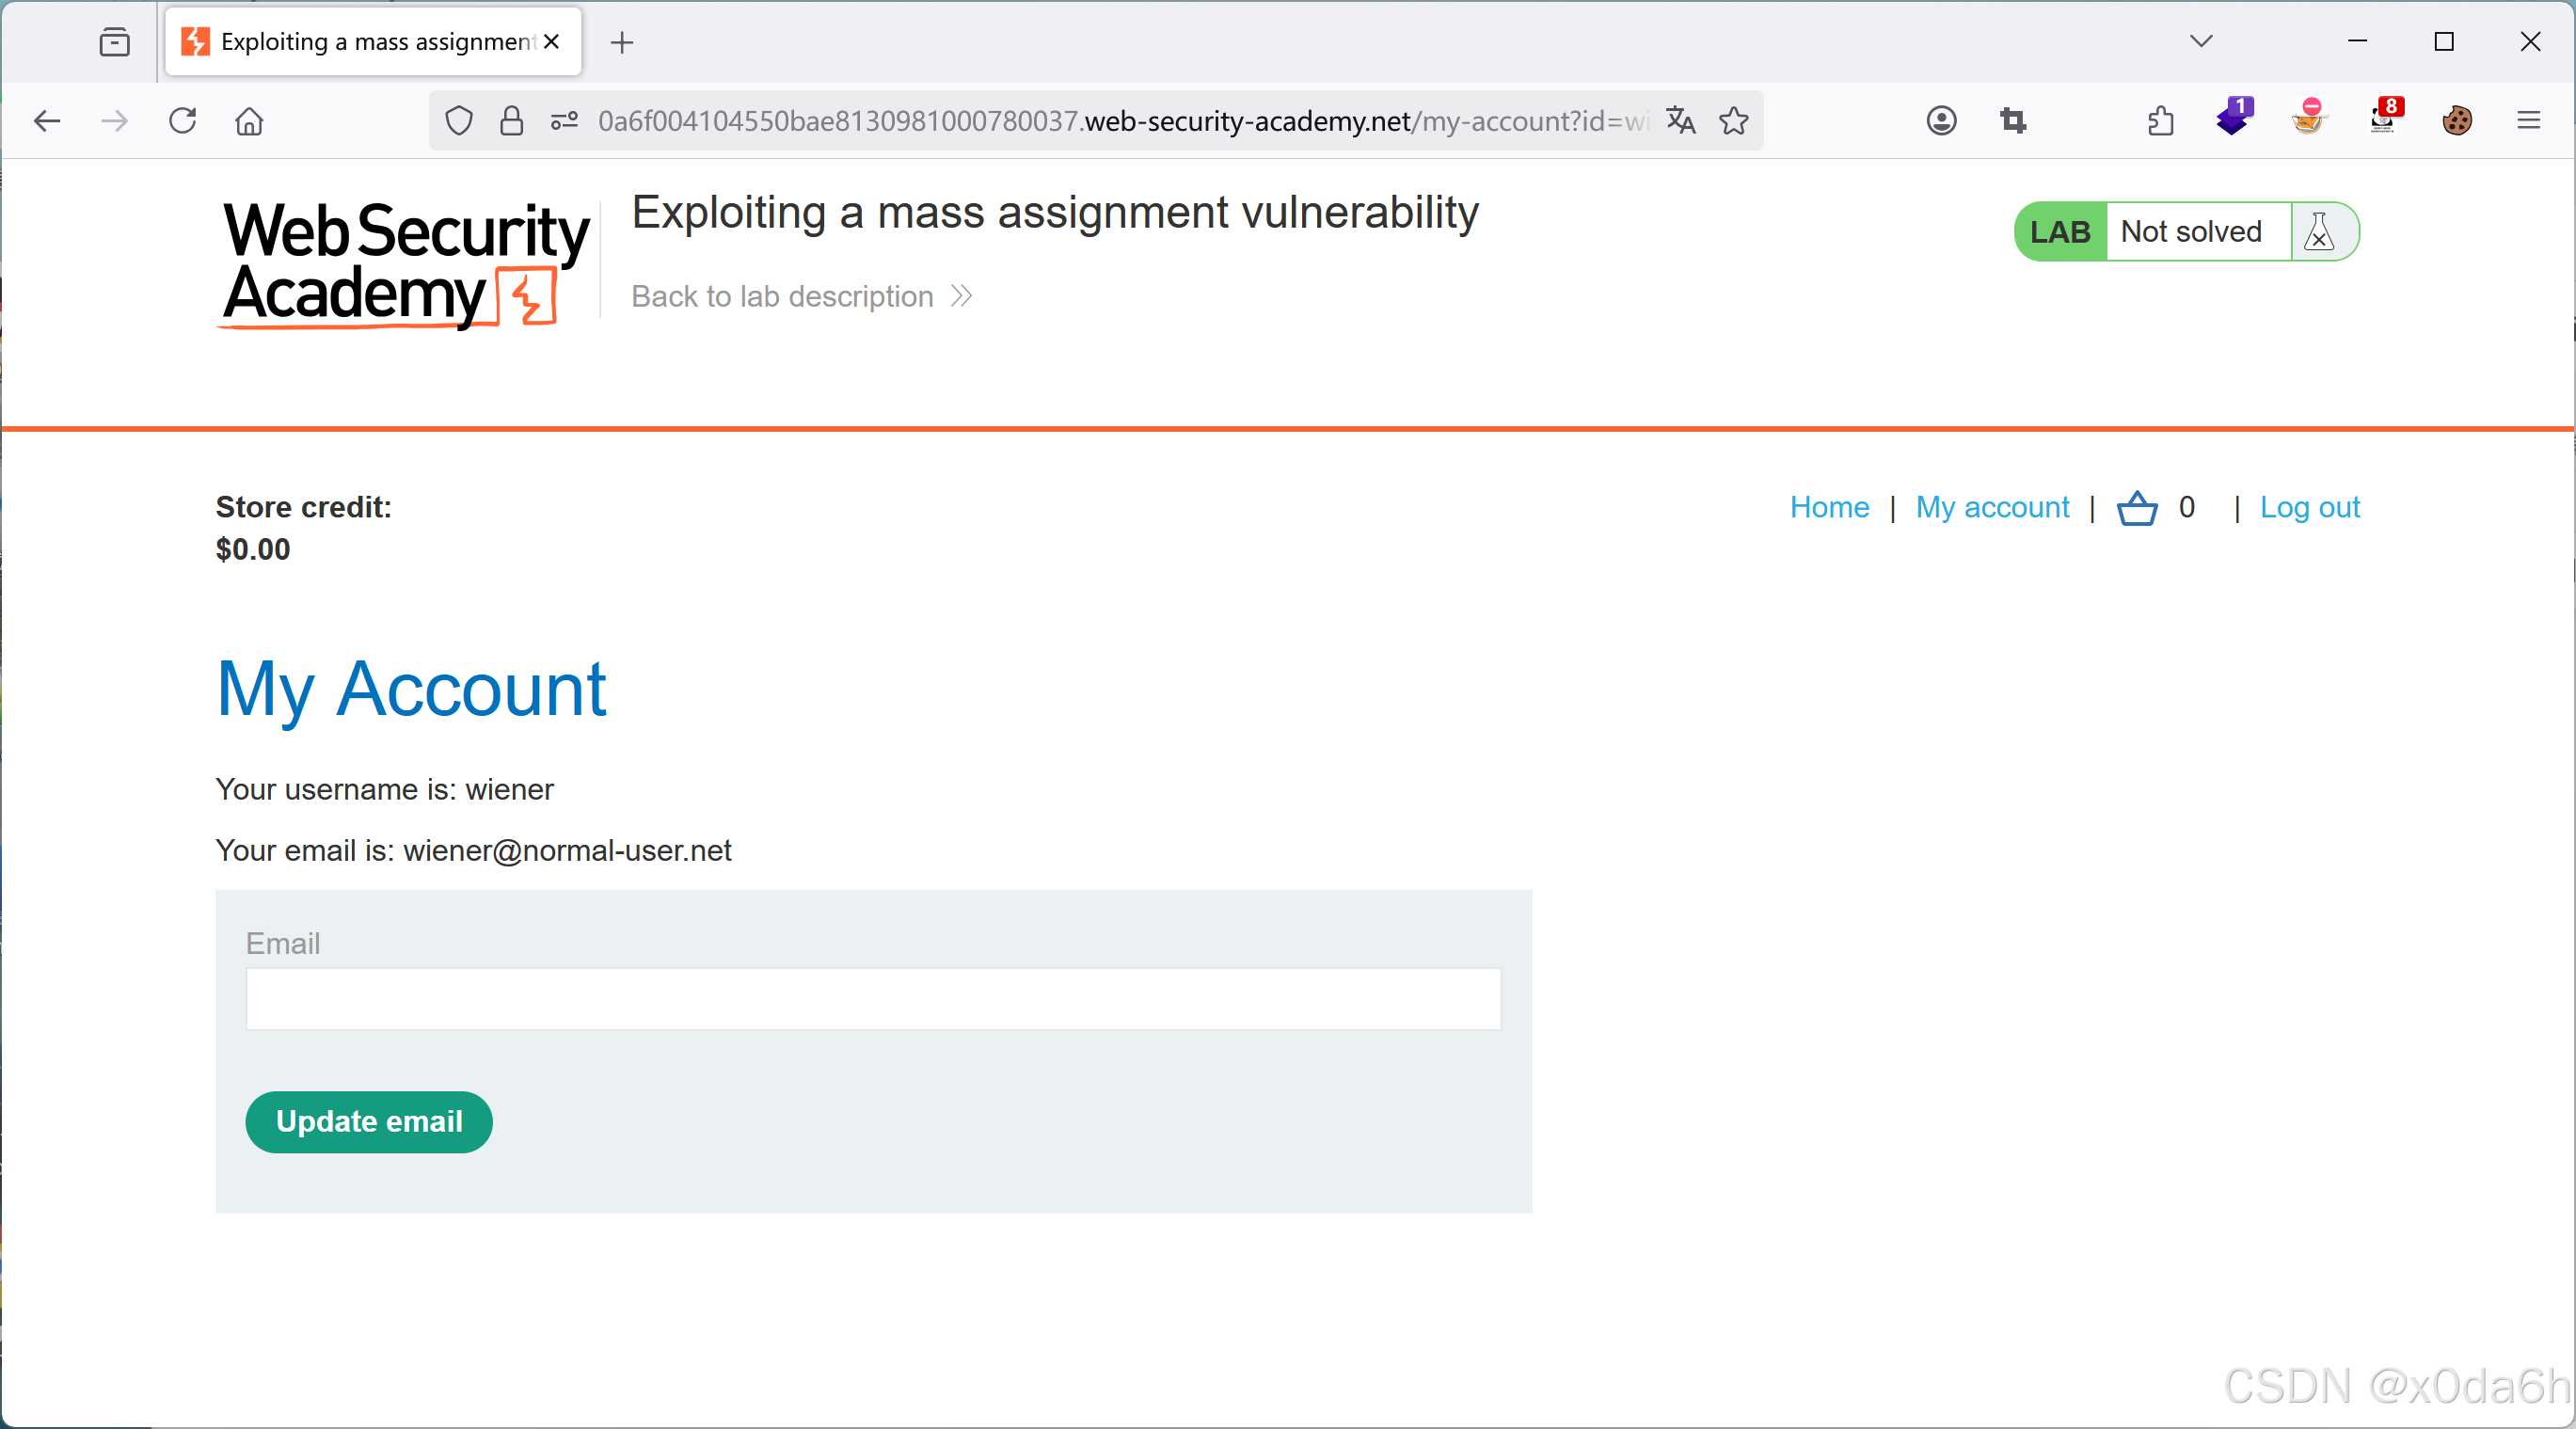The width and height of the screenshot is (2576, 1429).
Task: Bookmark this page with the star icon
Action: [1733, 121]
